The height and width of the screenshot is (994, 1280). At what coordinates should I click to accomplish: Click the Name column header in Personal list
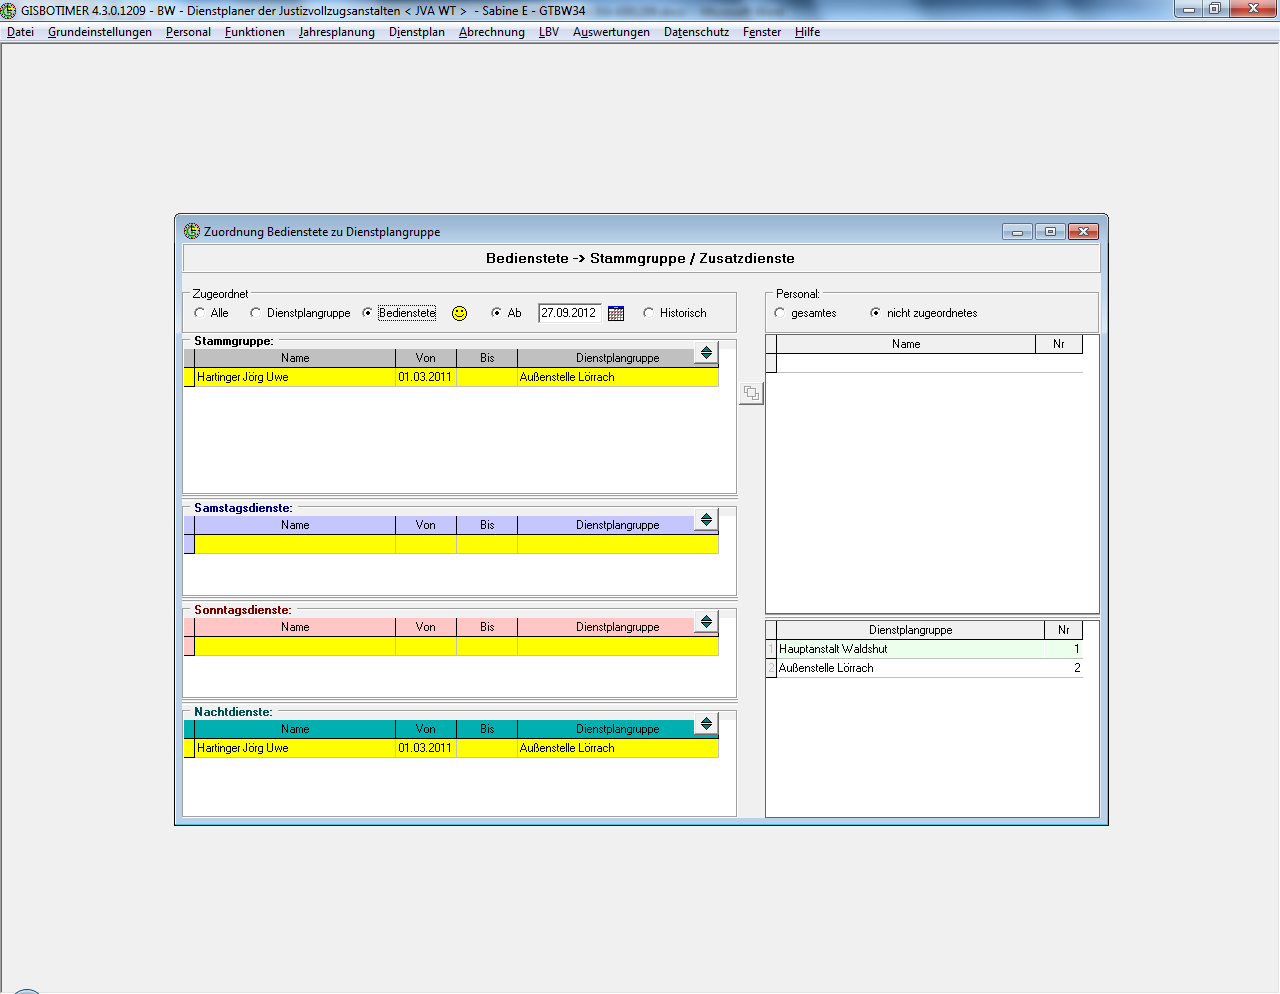point(906,344)
